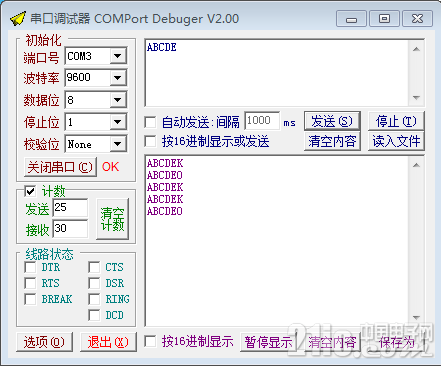Toggle the DSR checkbox
The width and height of the screenshot is (441, 366).
[x=94, y=283]
